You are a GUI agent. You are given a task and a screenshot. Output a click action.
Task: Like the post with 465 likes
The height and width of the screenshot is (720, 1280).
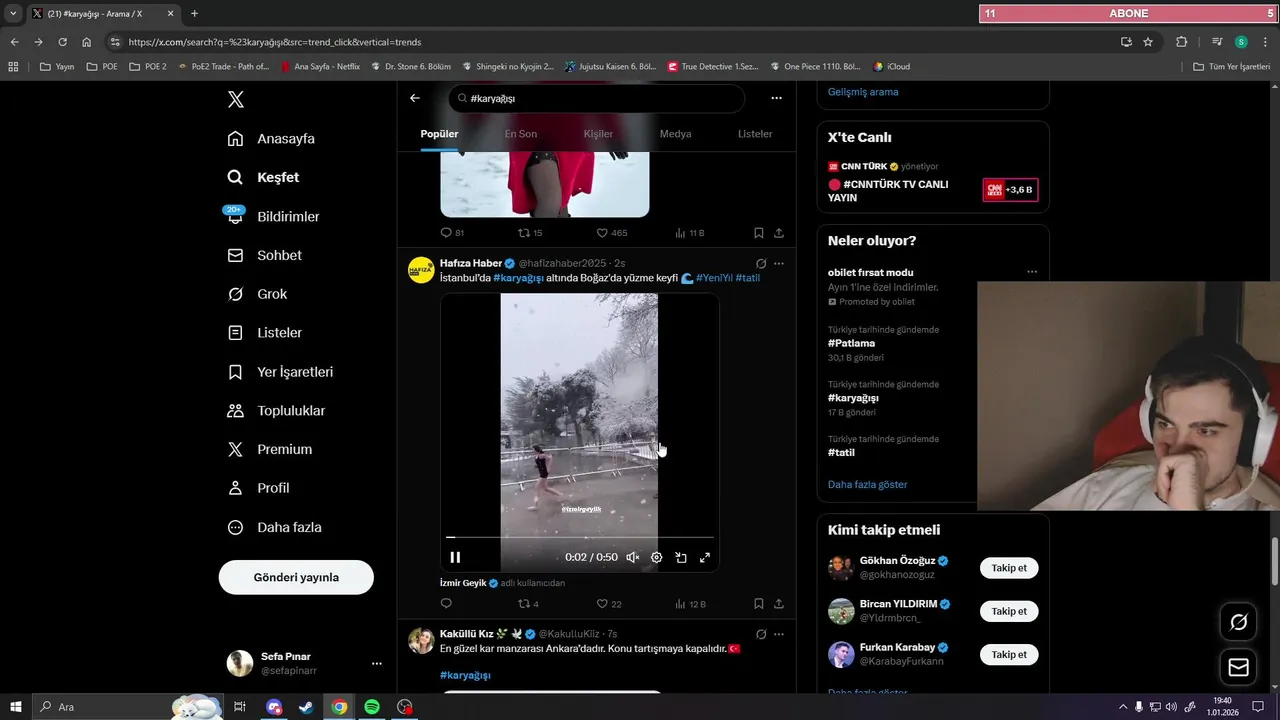tap(611, 233)
